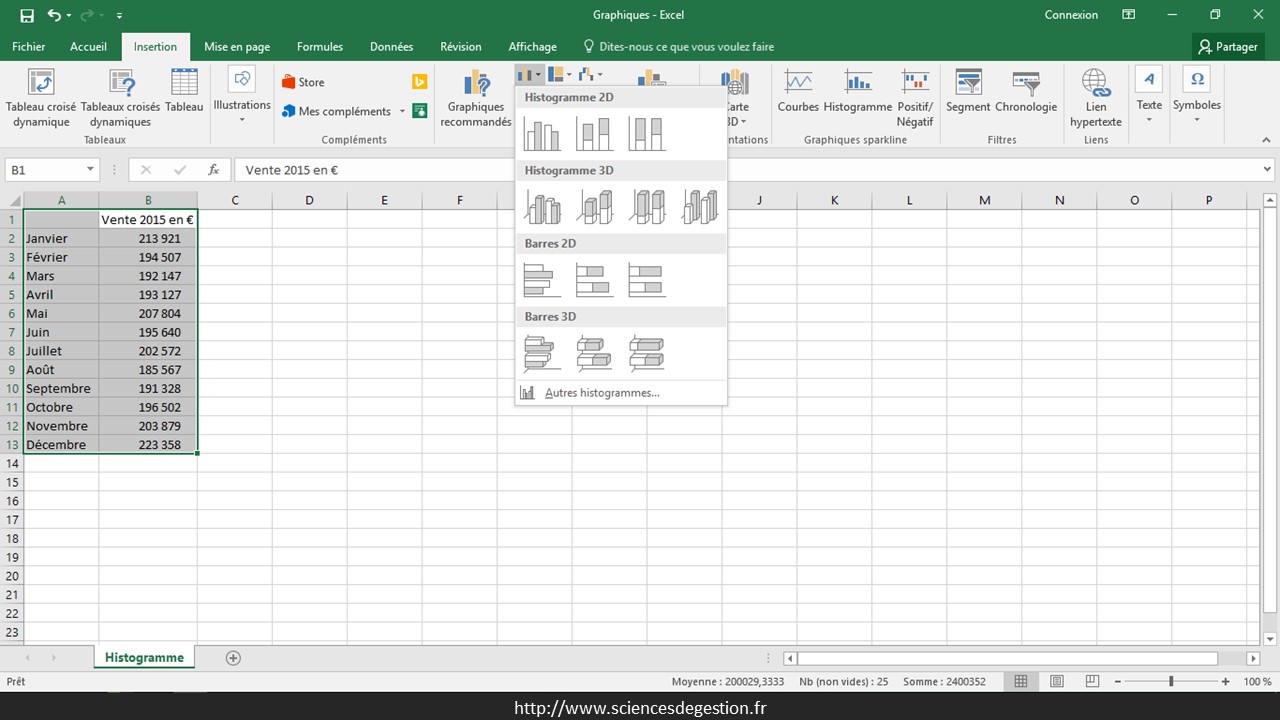Screen dimensions: 1280x720
Task: Select the 2D clustered bar chart
Action: 542,280
